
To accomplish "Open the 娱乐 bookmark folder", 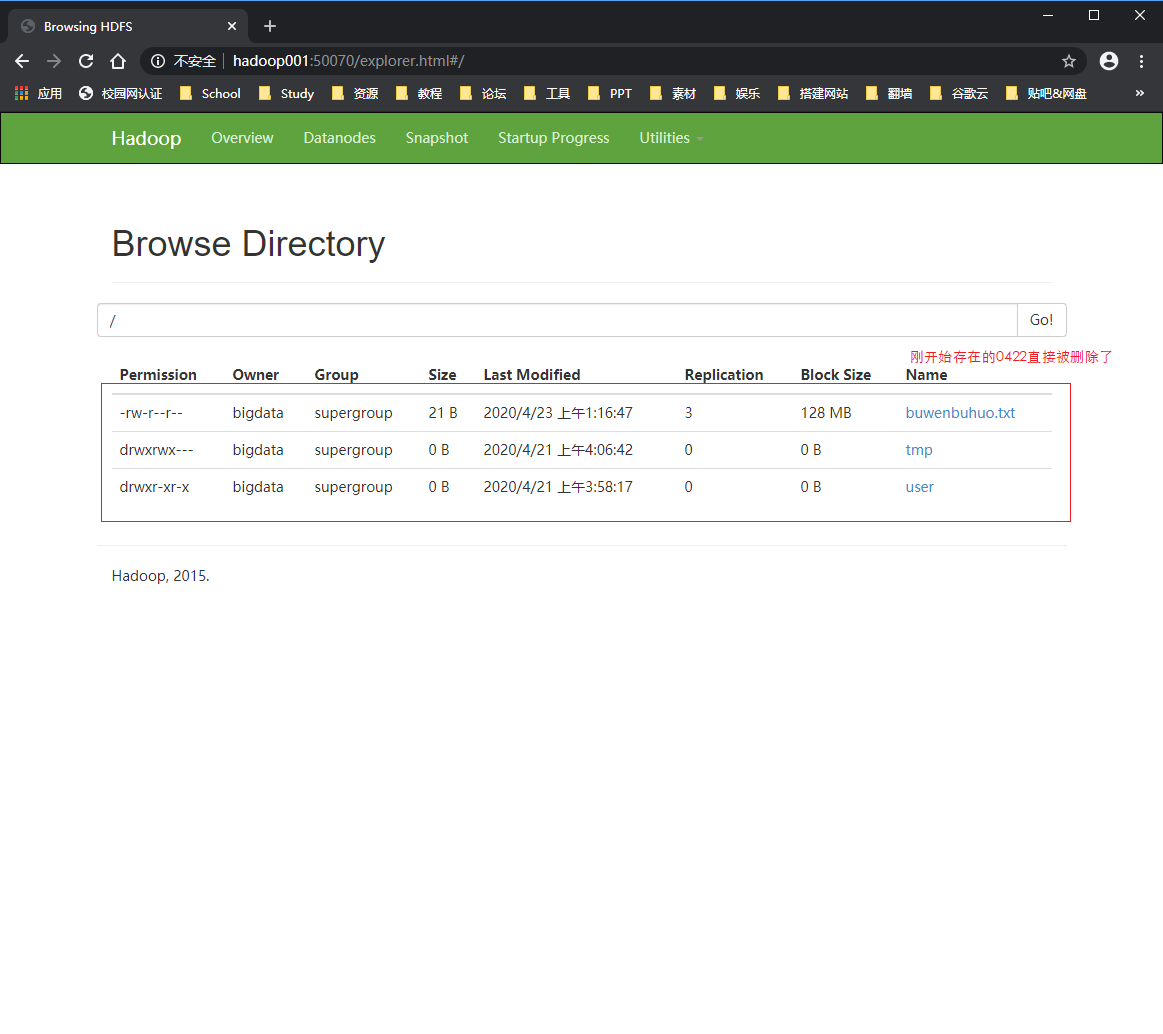I will [x=737, y=93].
